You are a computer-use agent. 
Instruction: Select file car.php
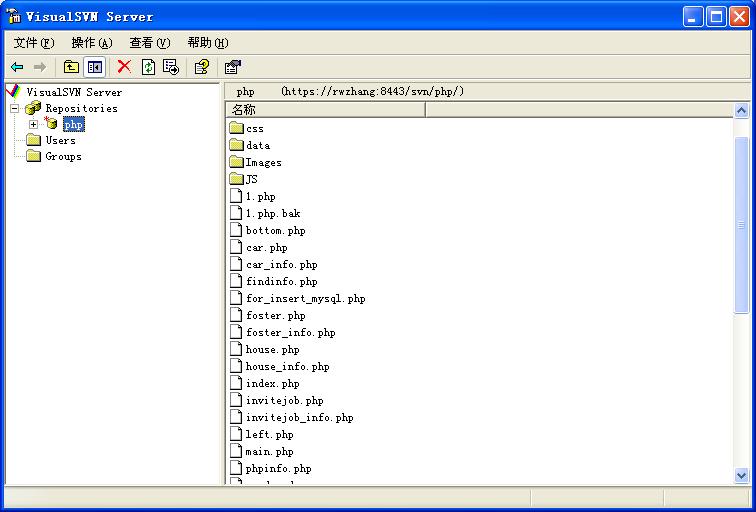tap(267, 248)
